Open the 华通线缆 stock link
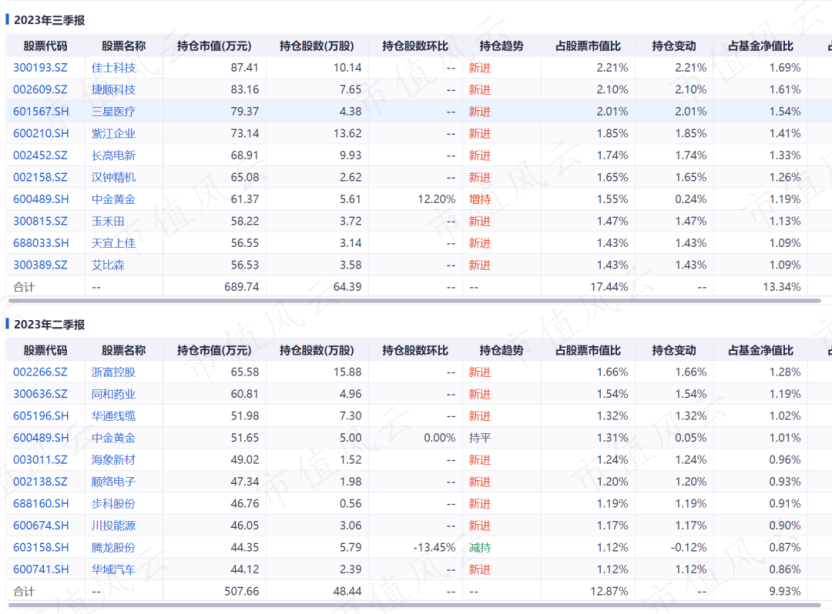Image resolution: width=832 pixels, height=614 pixels. (114, 416)
